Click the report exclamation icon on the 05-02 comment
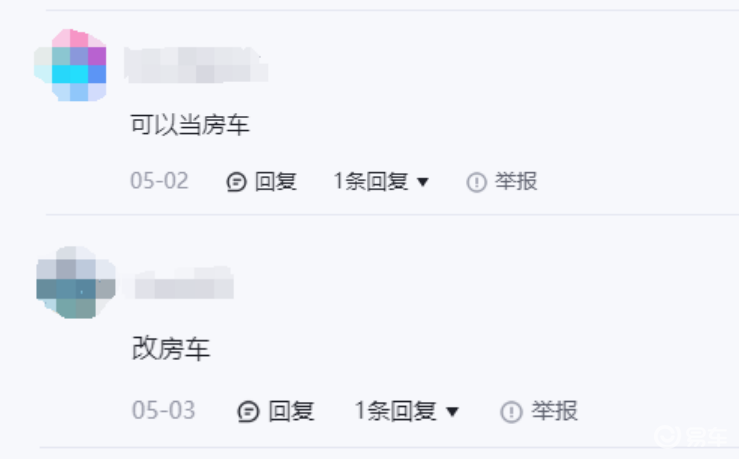This screenshot has width=739, height=459. [x=476, y=182]
